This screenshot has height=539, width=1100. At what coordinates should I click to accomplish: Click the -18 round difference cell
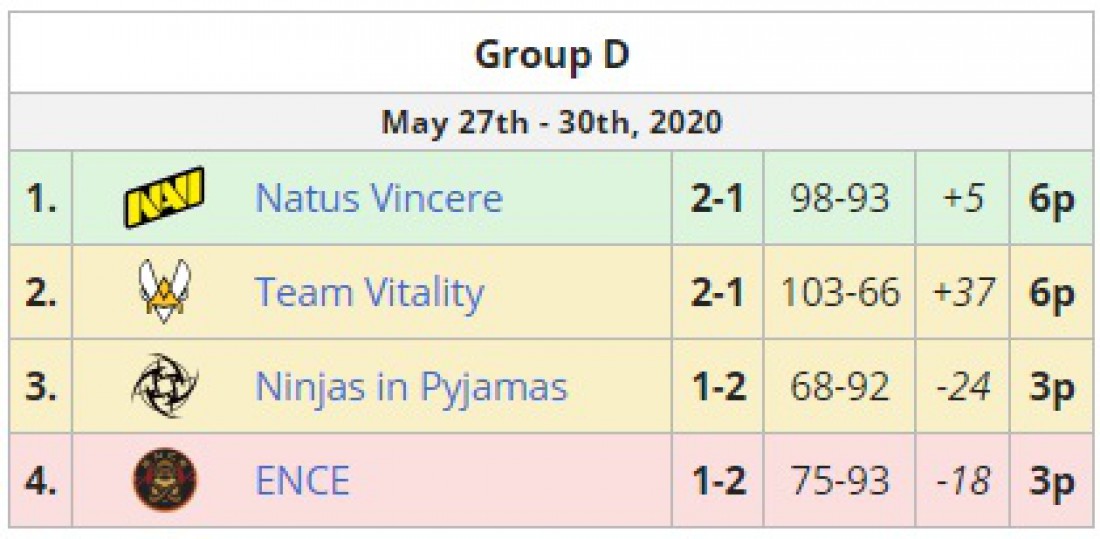point(962,481)
